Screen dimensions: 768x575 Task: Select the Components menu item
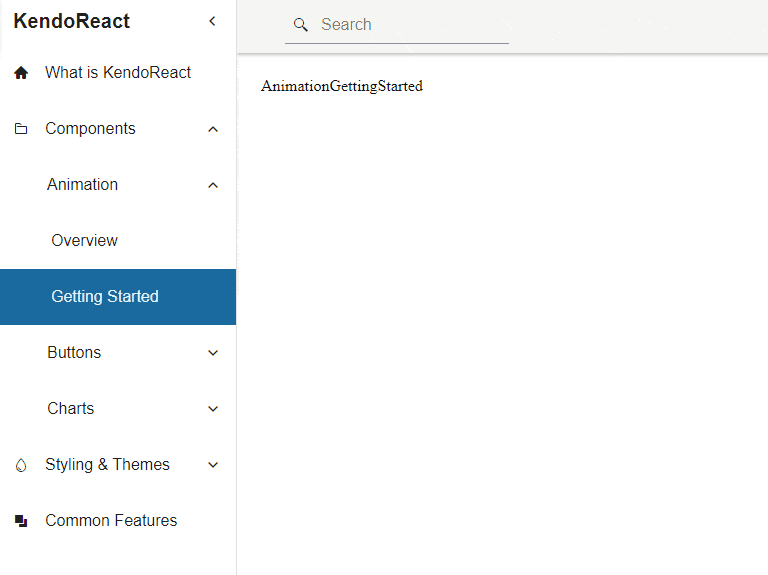[118, 129]
